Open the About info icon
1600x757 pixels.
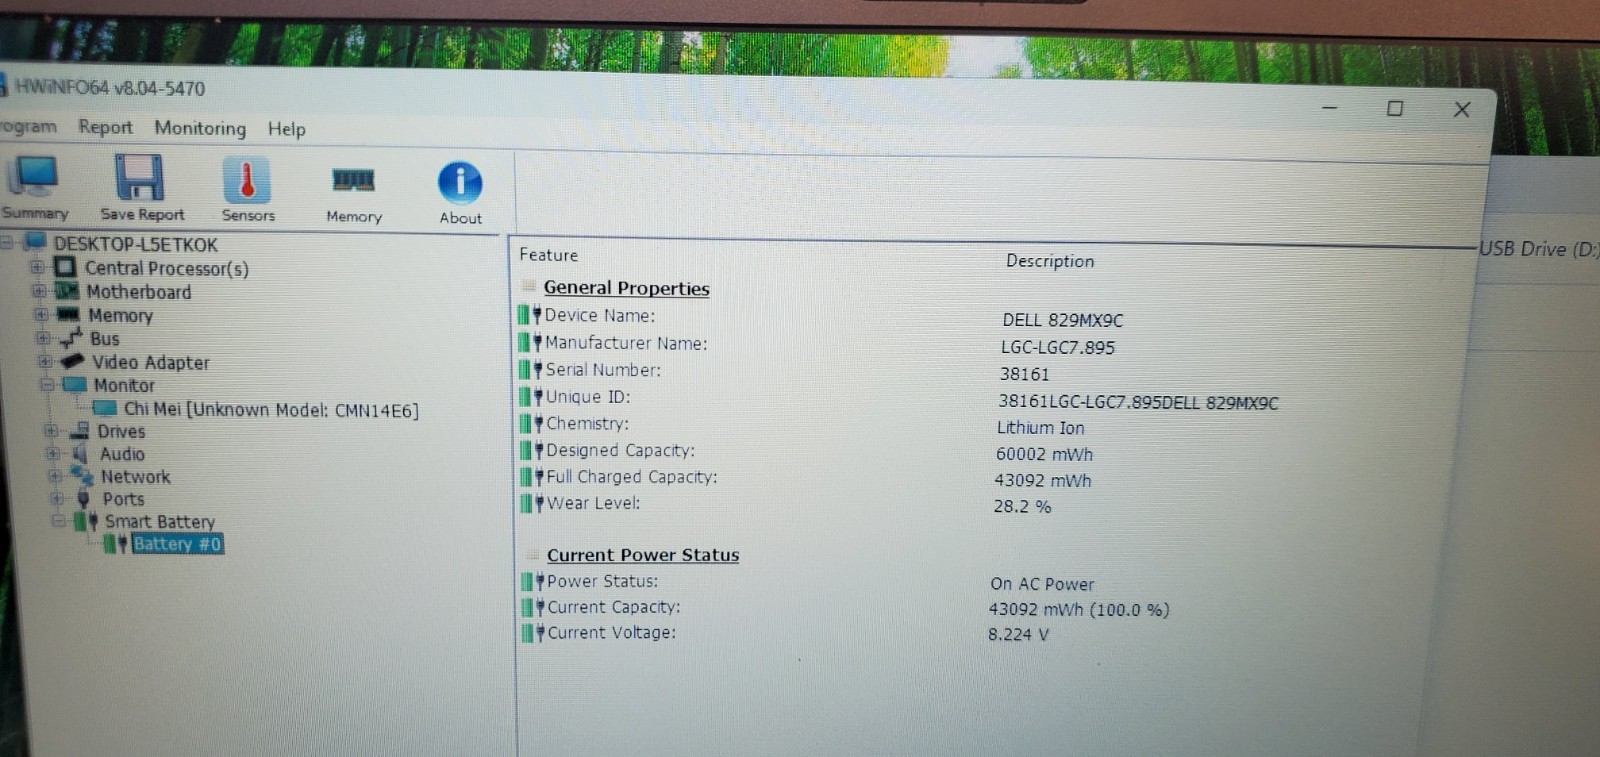click(460, 183)
